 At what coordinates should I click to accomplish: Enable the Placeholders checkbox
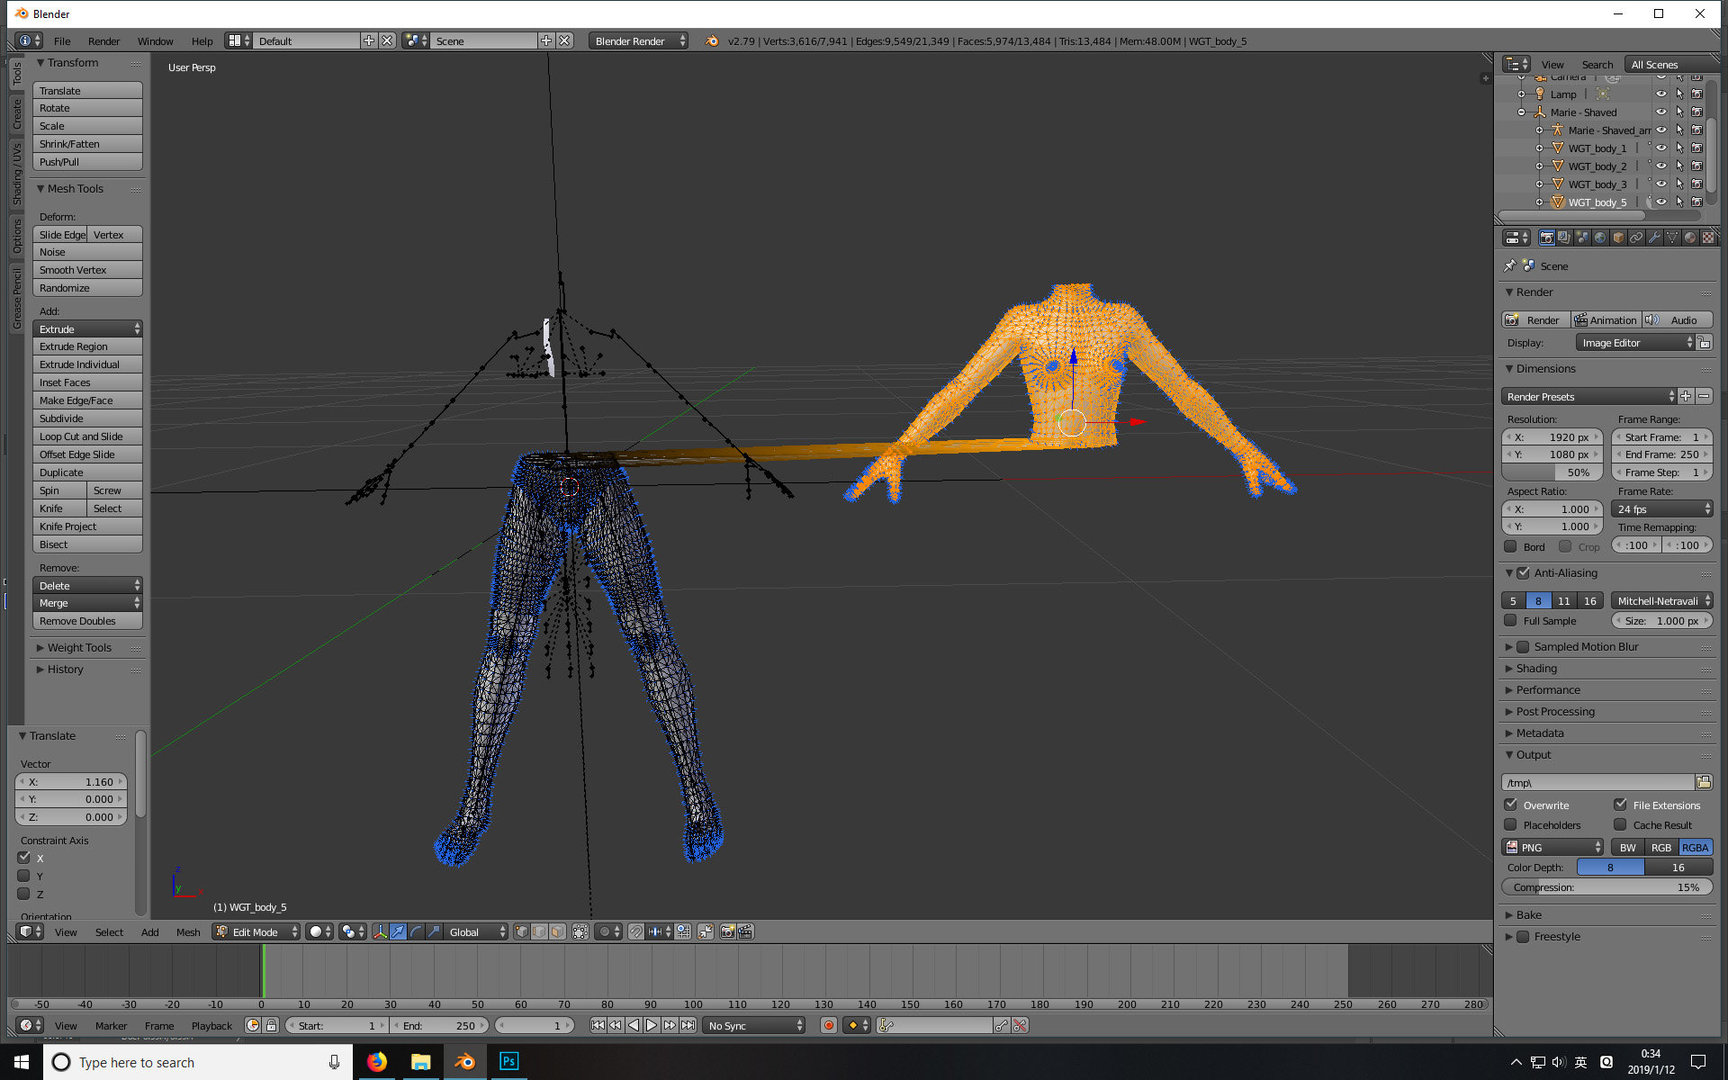point(1511,825)
